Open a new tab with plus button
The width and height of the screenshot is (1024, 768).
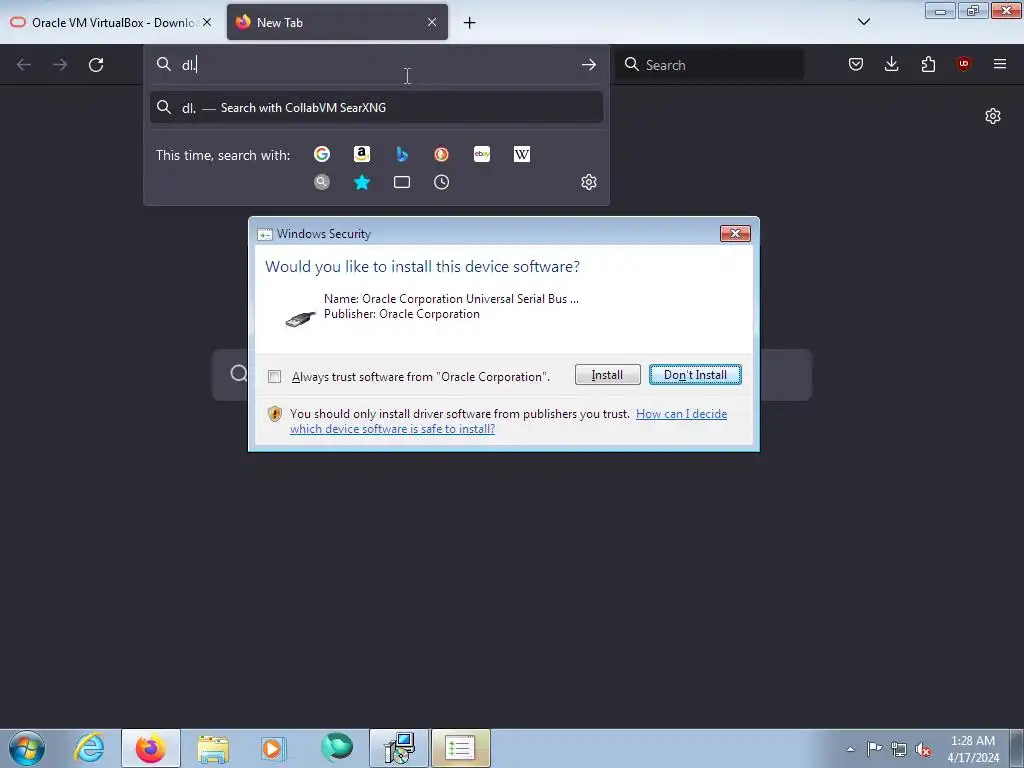click(470, 23)
